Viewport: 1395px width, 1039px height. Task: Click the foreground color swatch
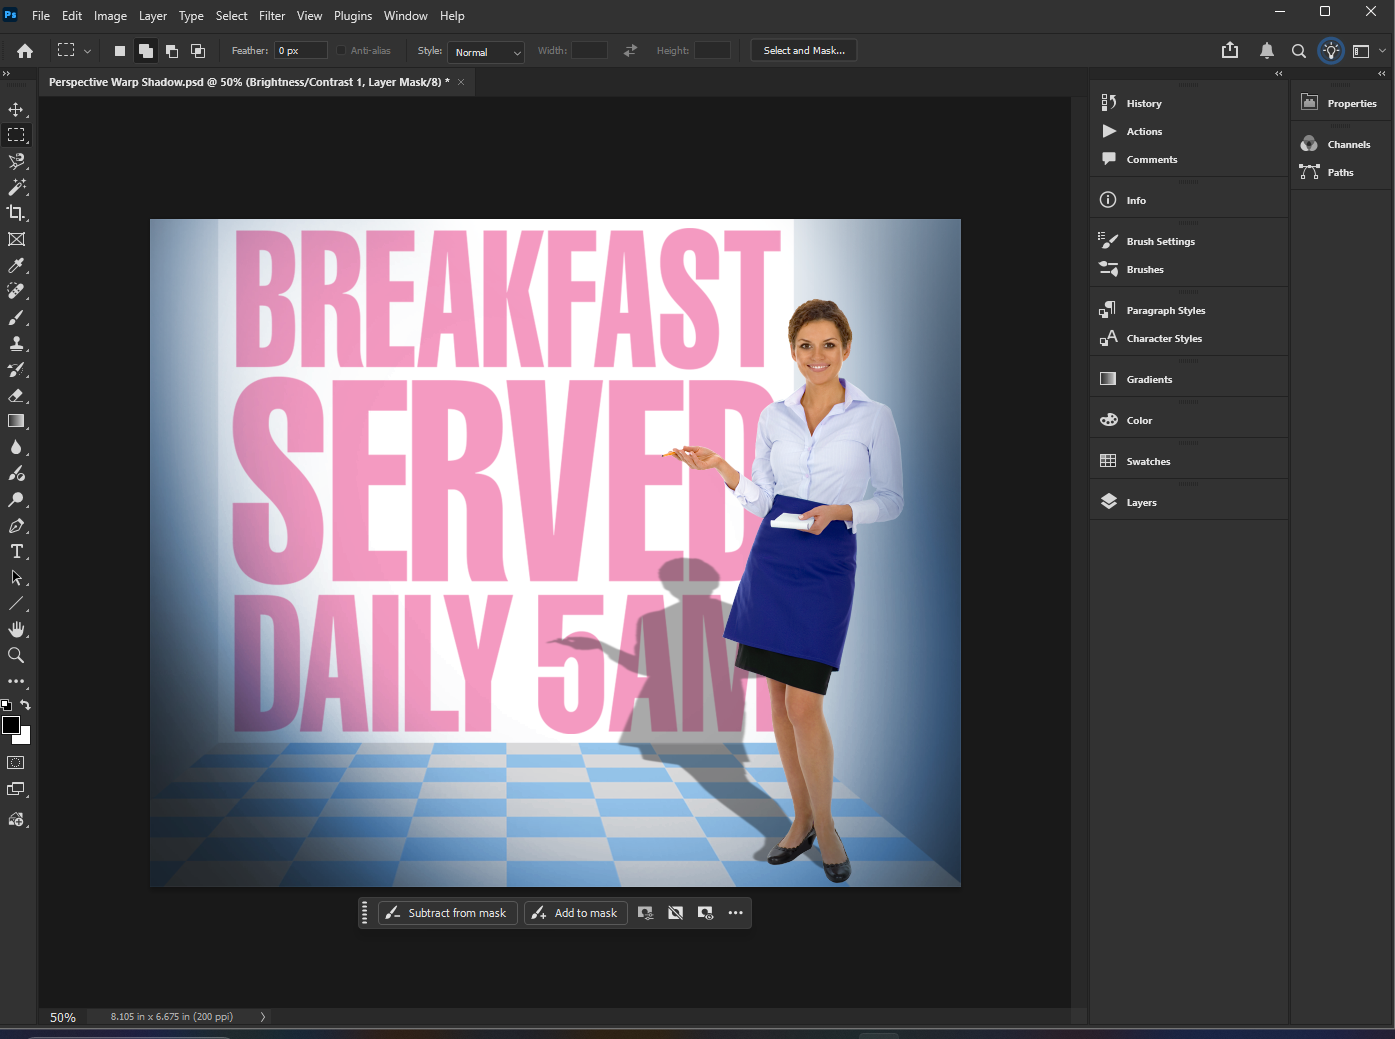(11, 725)
